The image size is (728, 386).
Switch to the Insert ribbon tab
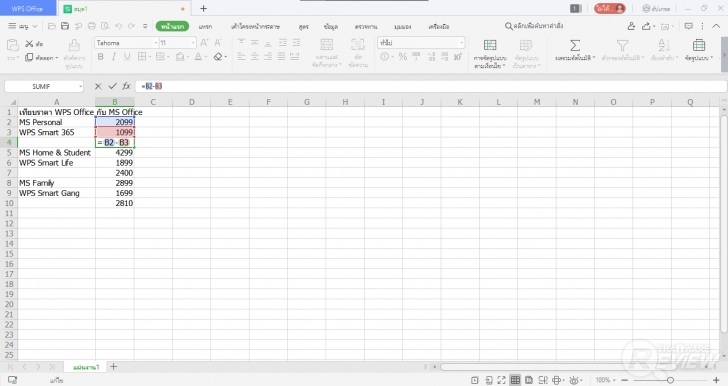[205, 26]
